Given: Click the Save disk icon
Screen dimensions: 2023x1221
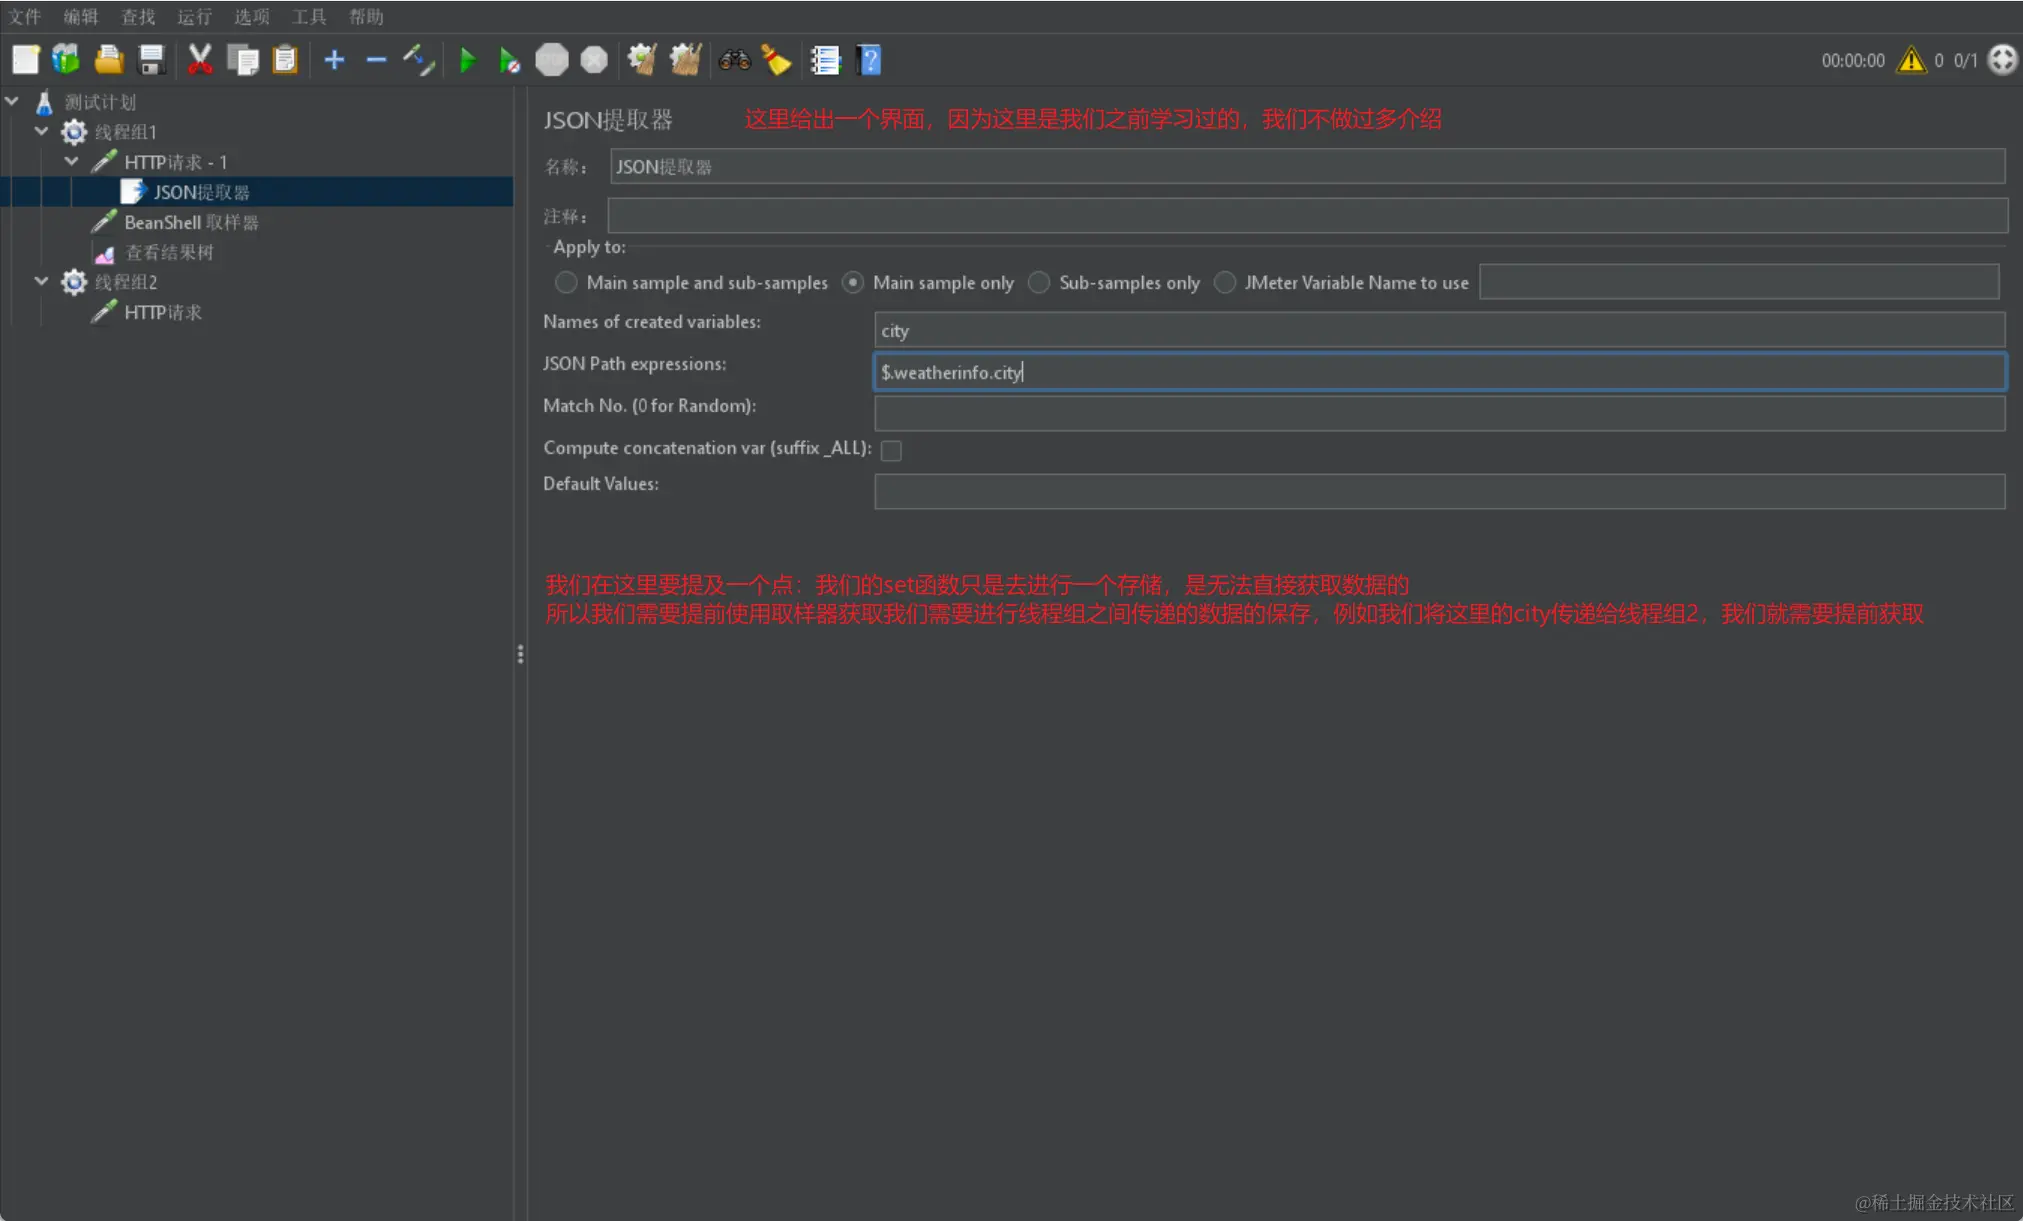Looking at the screenshot, I should (x=151, y=60).
